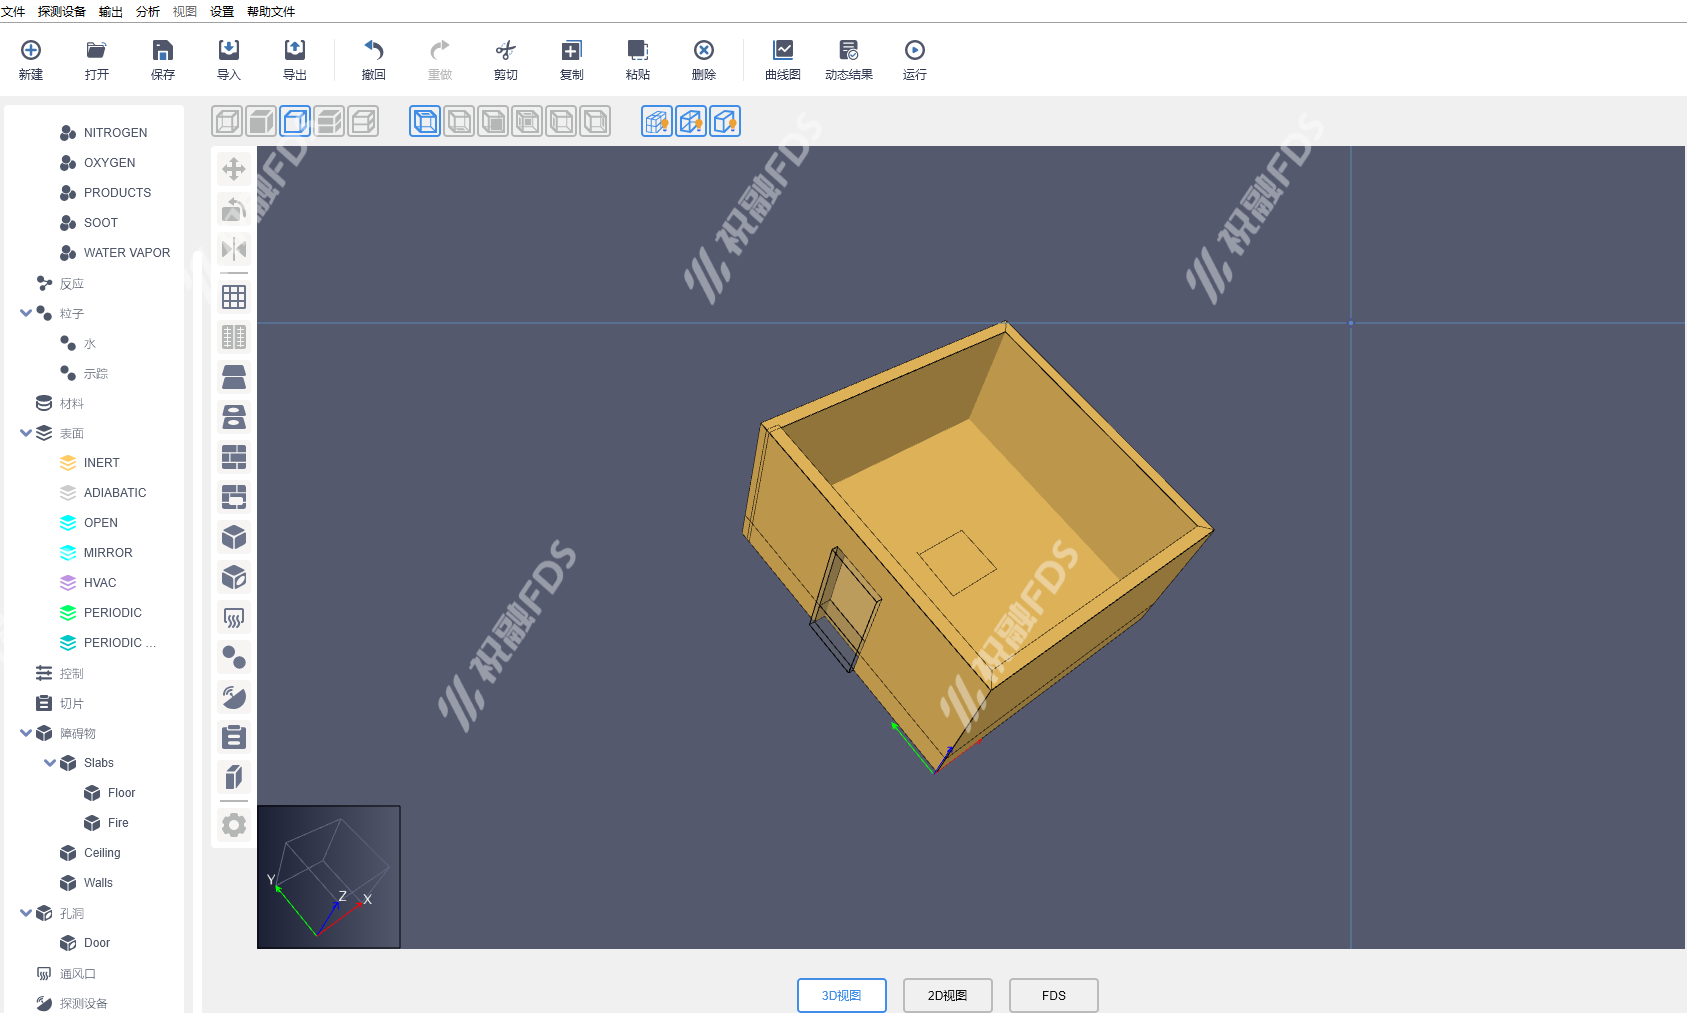Toggle the wireframe cube display mode
The height and width of the screenshot is (1013, 1687).
coord(227,122)
